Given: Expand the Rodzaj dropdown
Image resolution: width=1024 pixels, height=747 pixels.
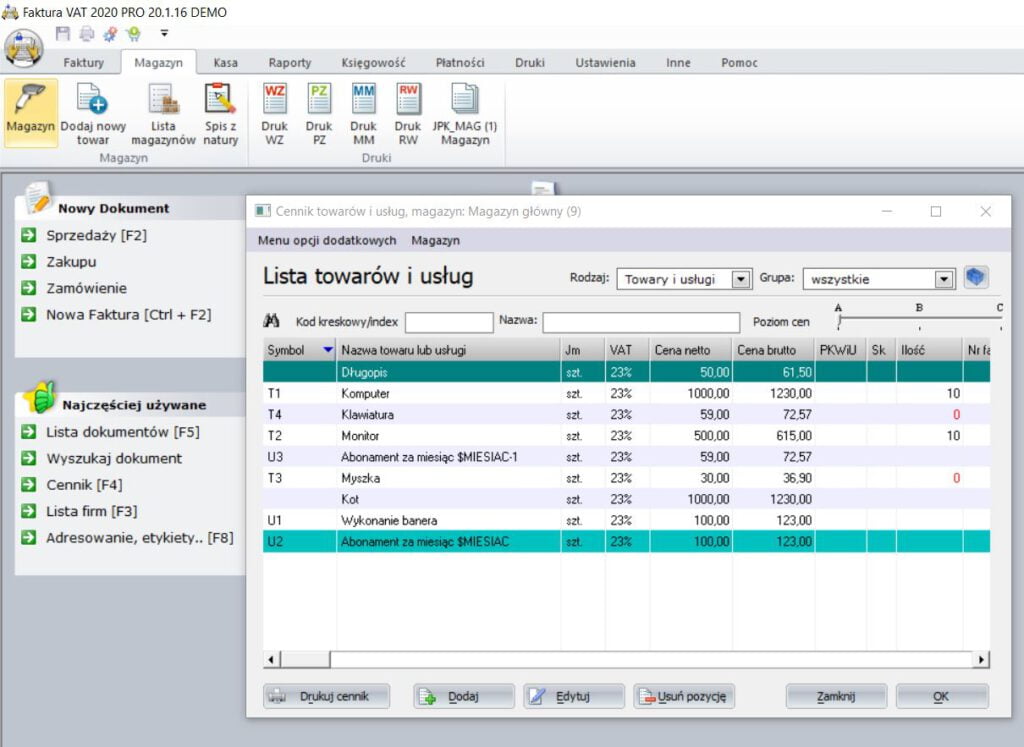Looking at the screenshot, I should tap(741, 280).
